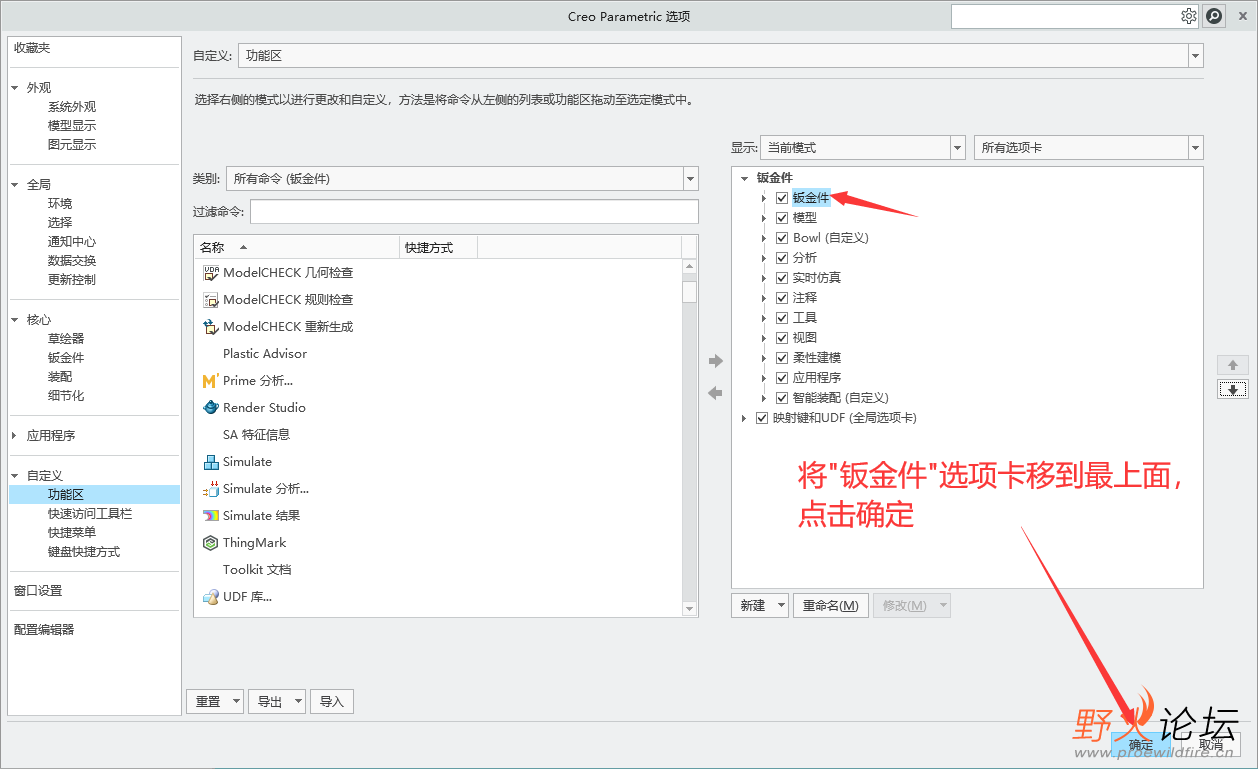Viewport: 1258px width, 769px height.
Task: Toggle the 柔性建模 checkbox
Action: point(782,358)
